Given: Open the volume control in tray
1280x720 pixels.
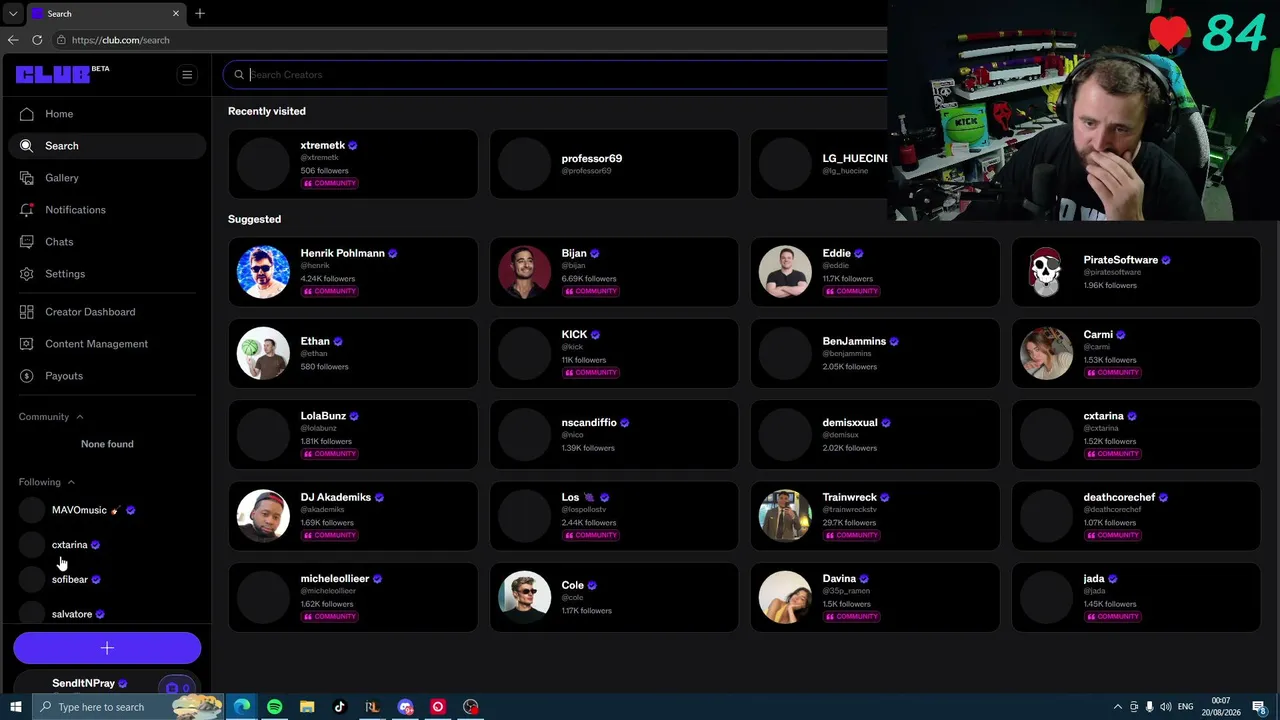Looking at the screenshot, I should tap(1165, 707).
